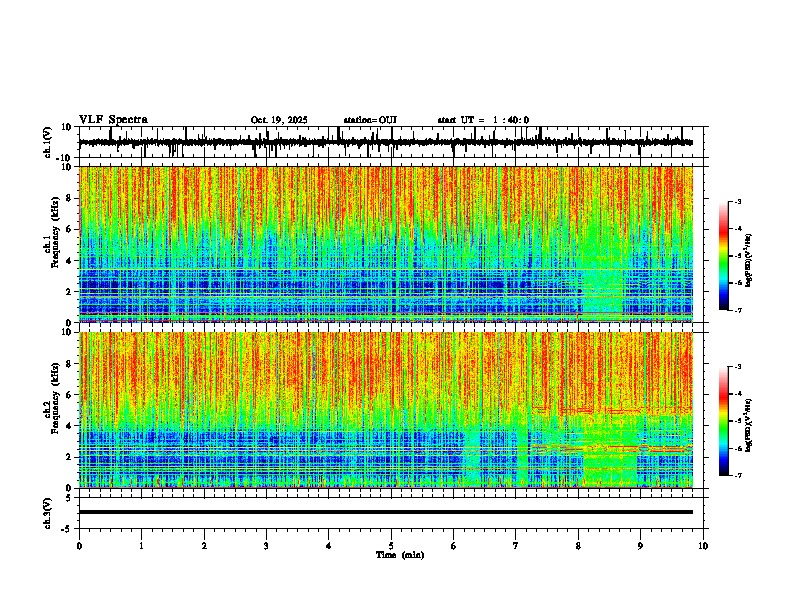Click the Time (min) axis label

coord(400,555)
